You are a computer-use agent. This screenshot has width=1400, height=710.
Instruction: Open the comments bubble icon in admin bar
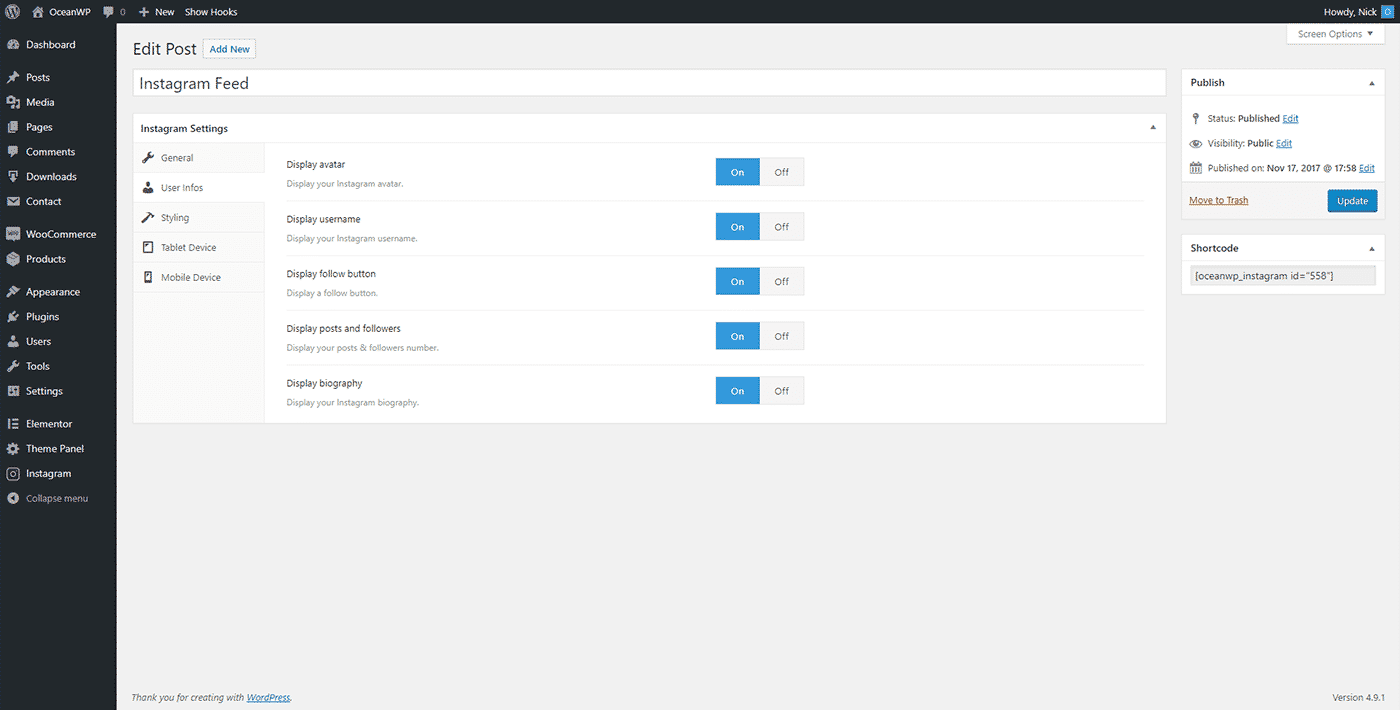pyautogui.click(x=108, y=12)
